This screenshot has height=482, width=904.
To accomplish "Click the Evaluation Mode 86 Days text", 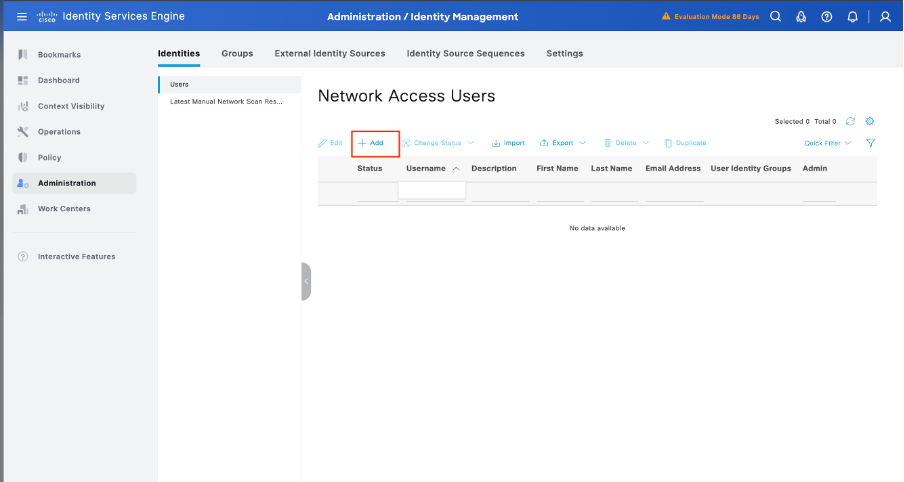I will [717, 17].
